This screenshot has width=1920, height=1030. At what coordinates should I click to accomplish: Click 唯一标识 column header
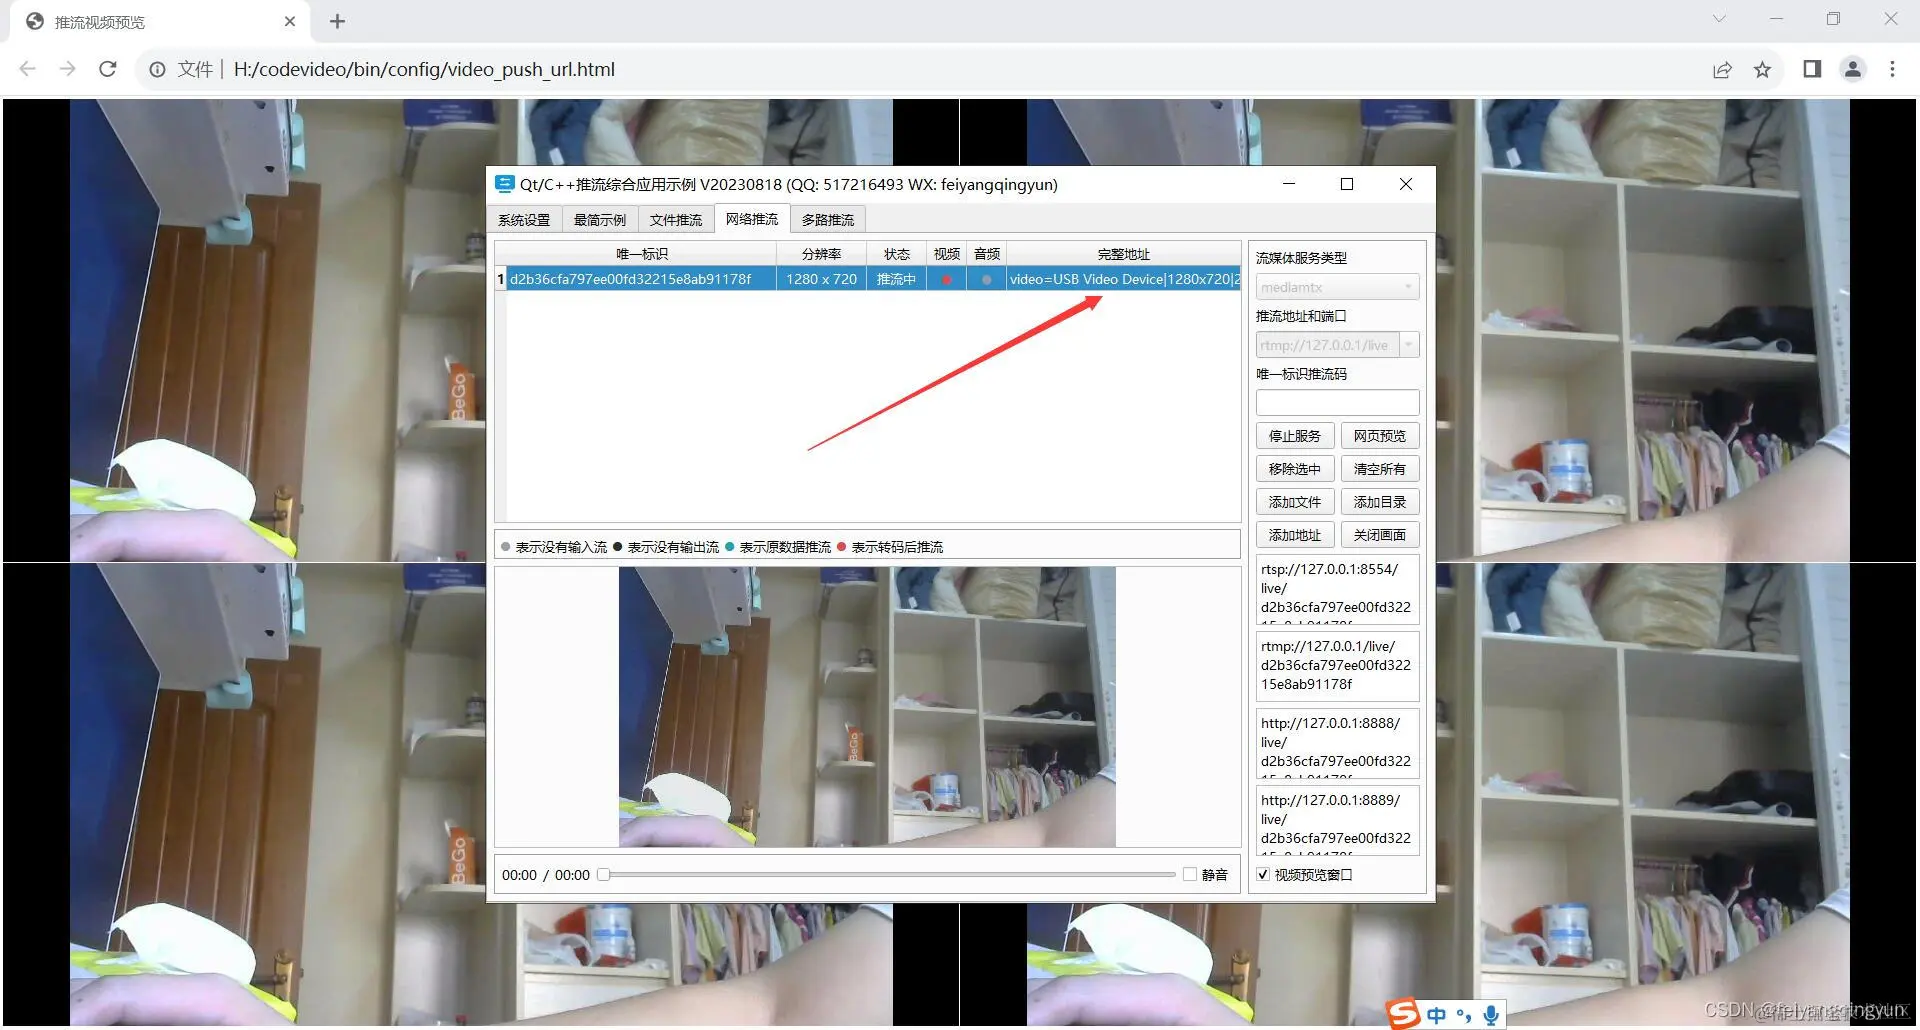(x=641, y=254)
